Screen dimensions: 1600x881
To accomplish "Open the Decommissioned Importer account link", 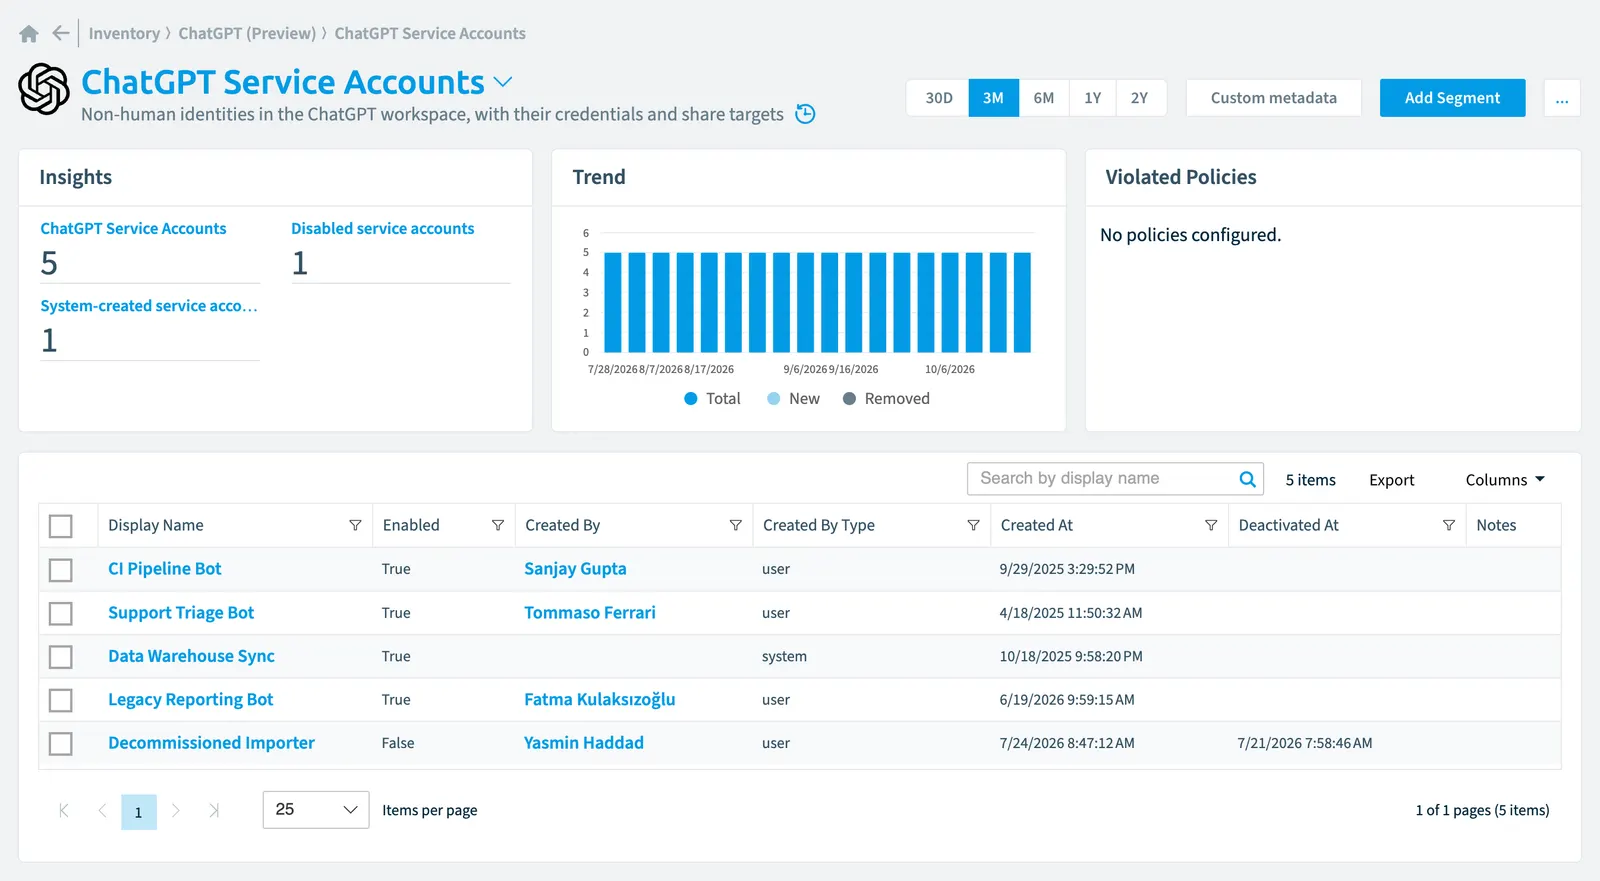I will pos(211,743).
